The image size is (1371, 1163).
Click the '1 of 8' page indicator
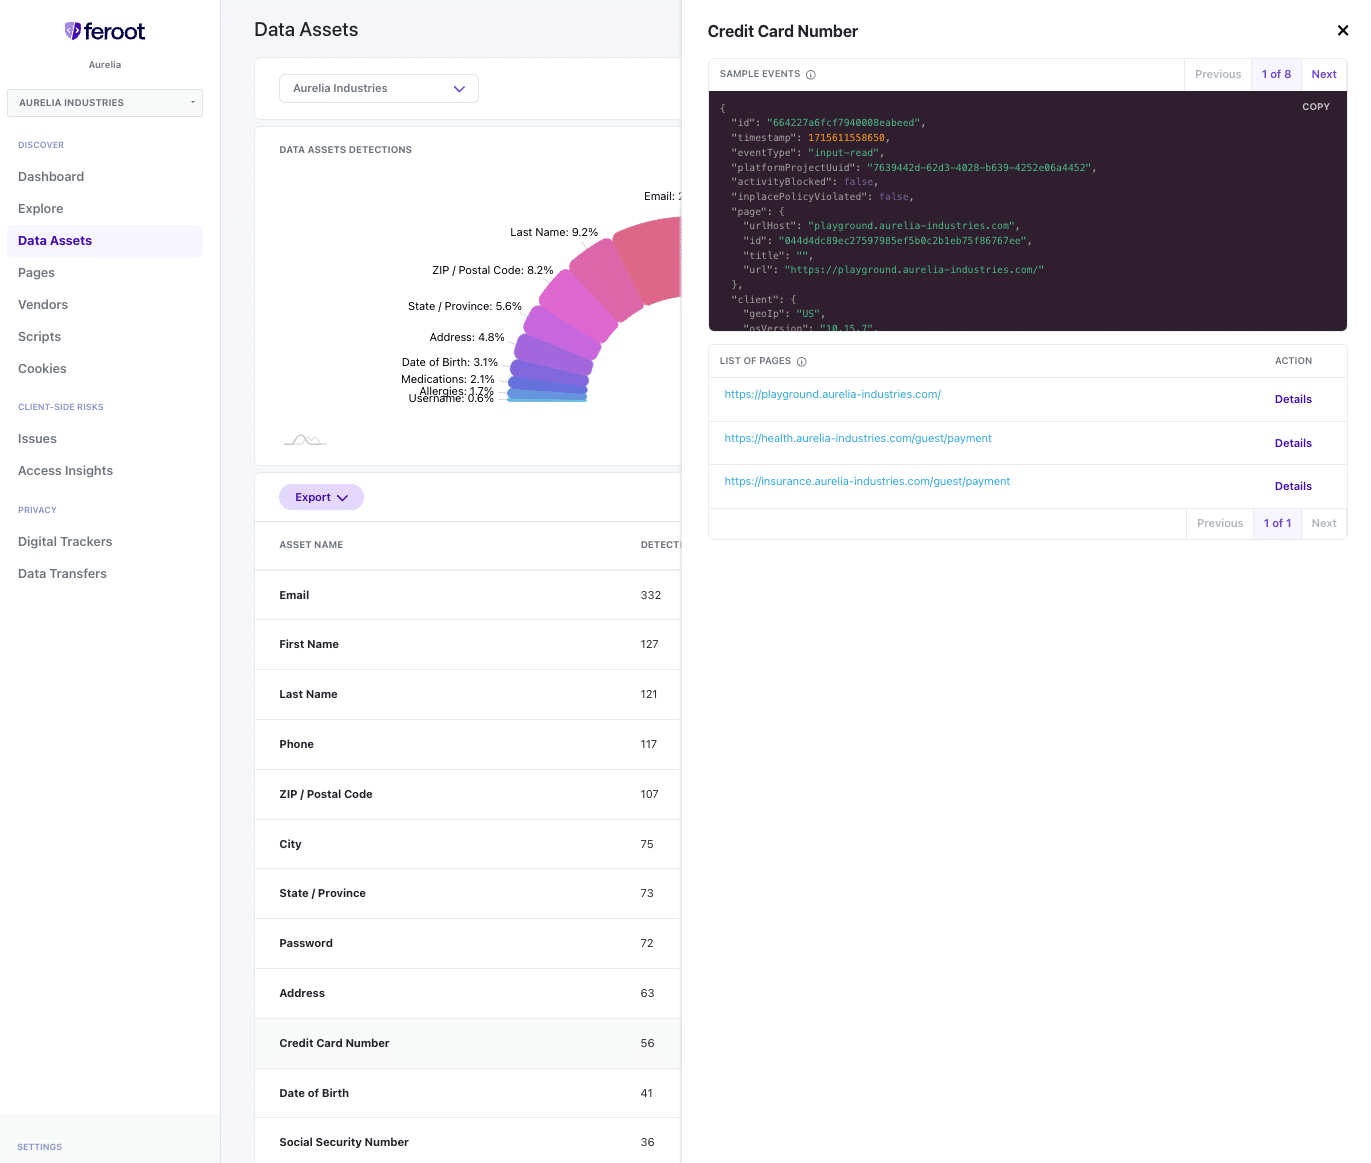[x=1276, y=74]
